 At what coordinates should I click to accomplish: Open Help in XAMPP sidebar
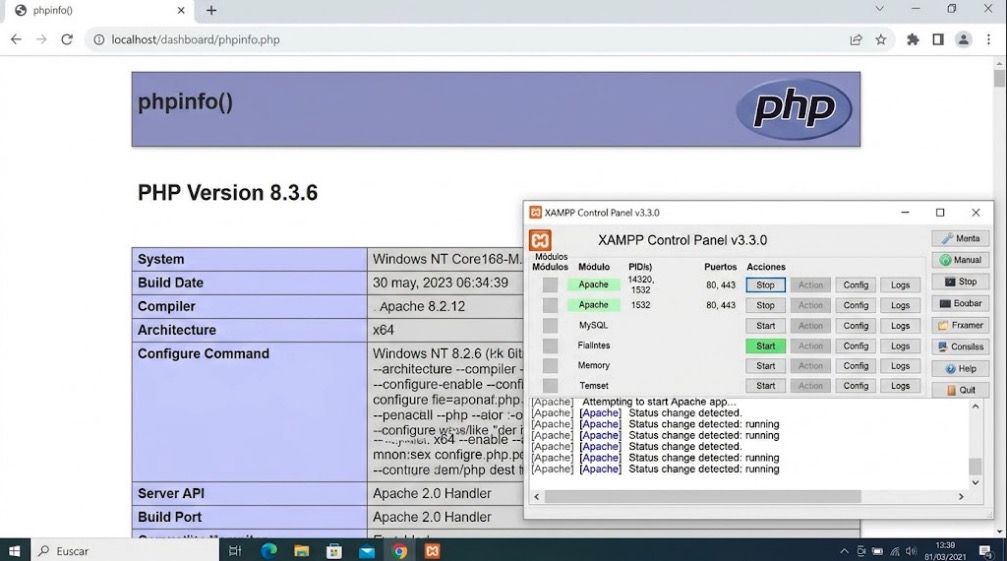[960, 368]
